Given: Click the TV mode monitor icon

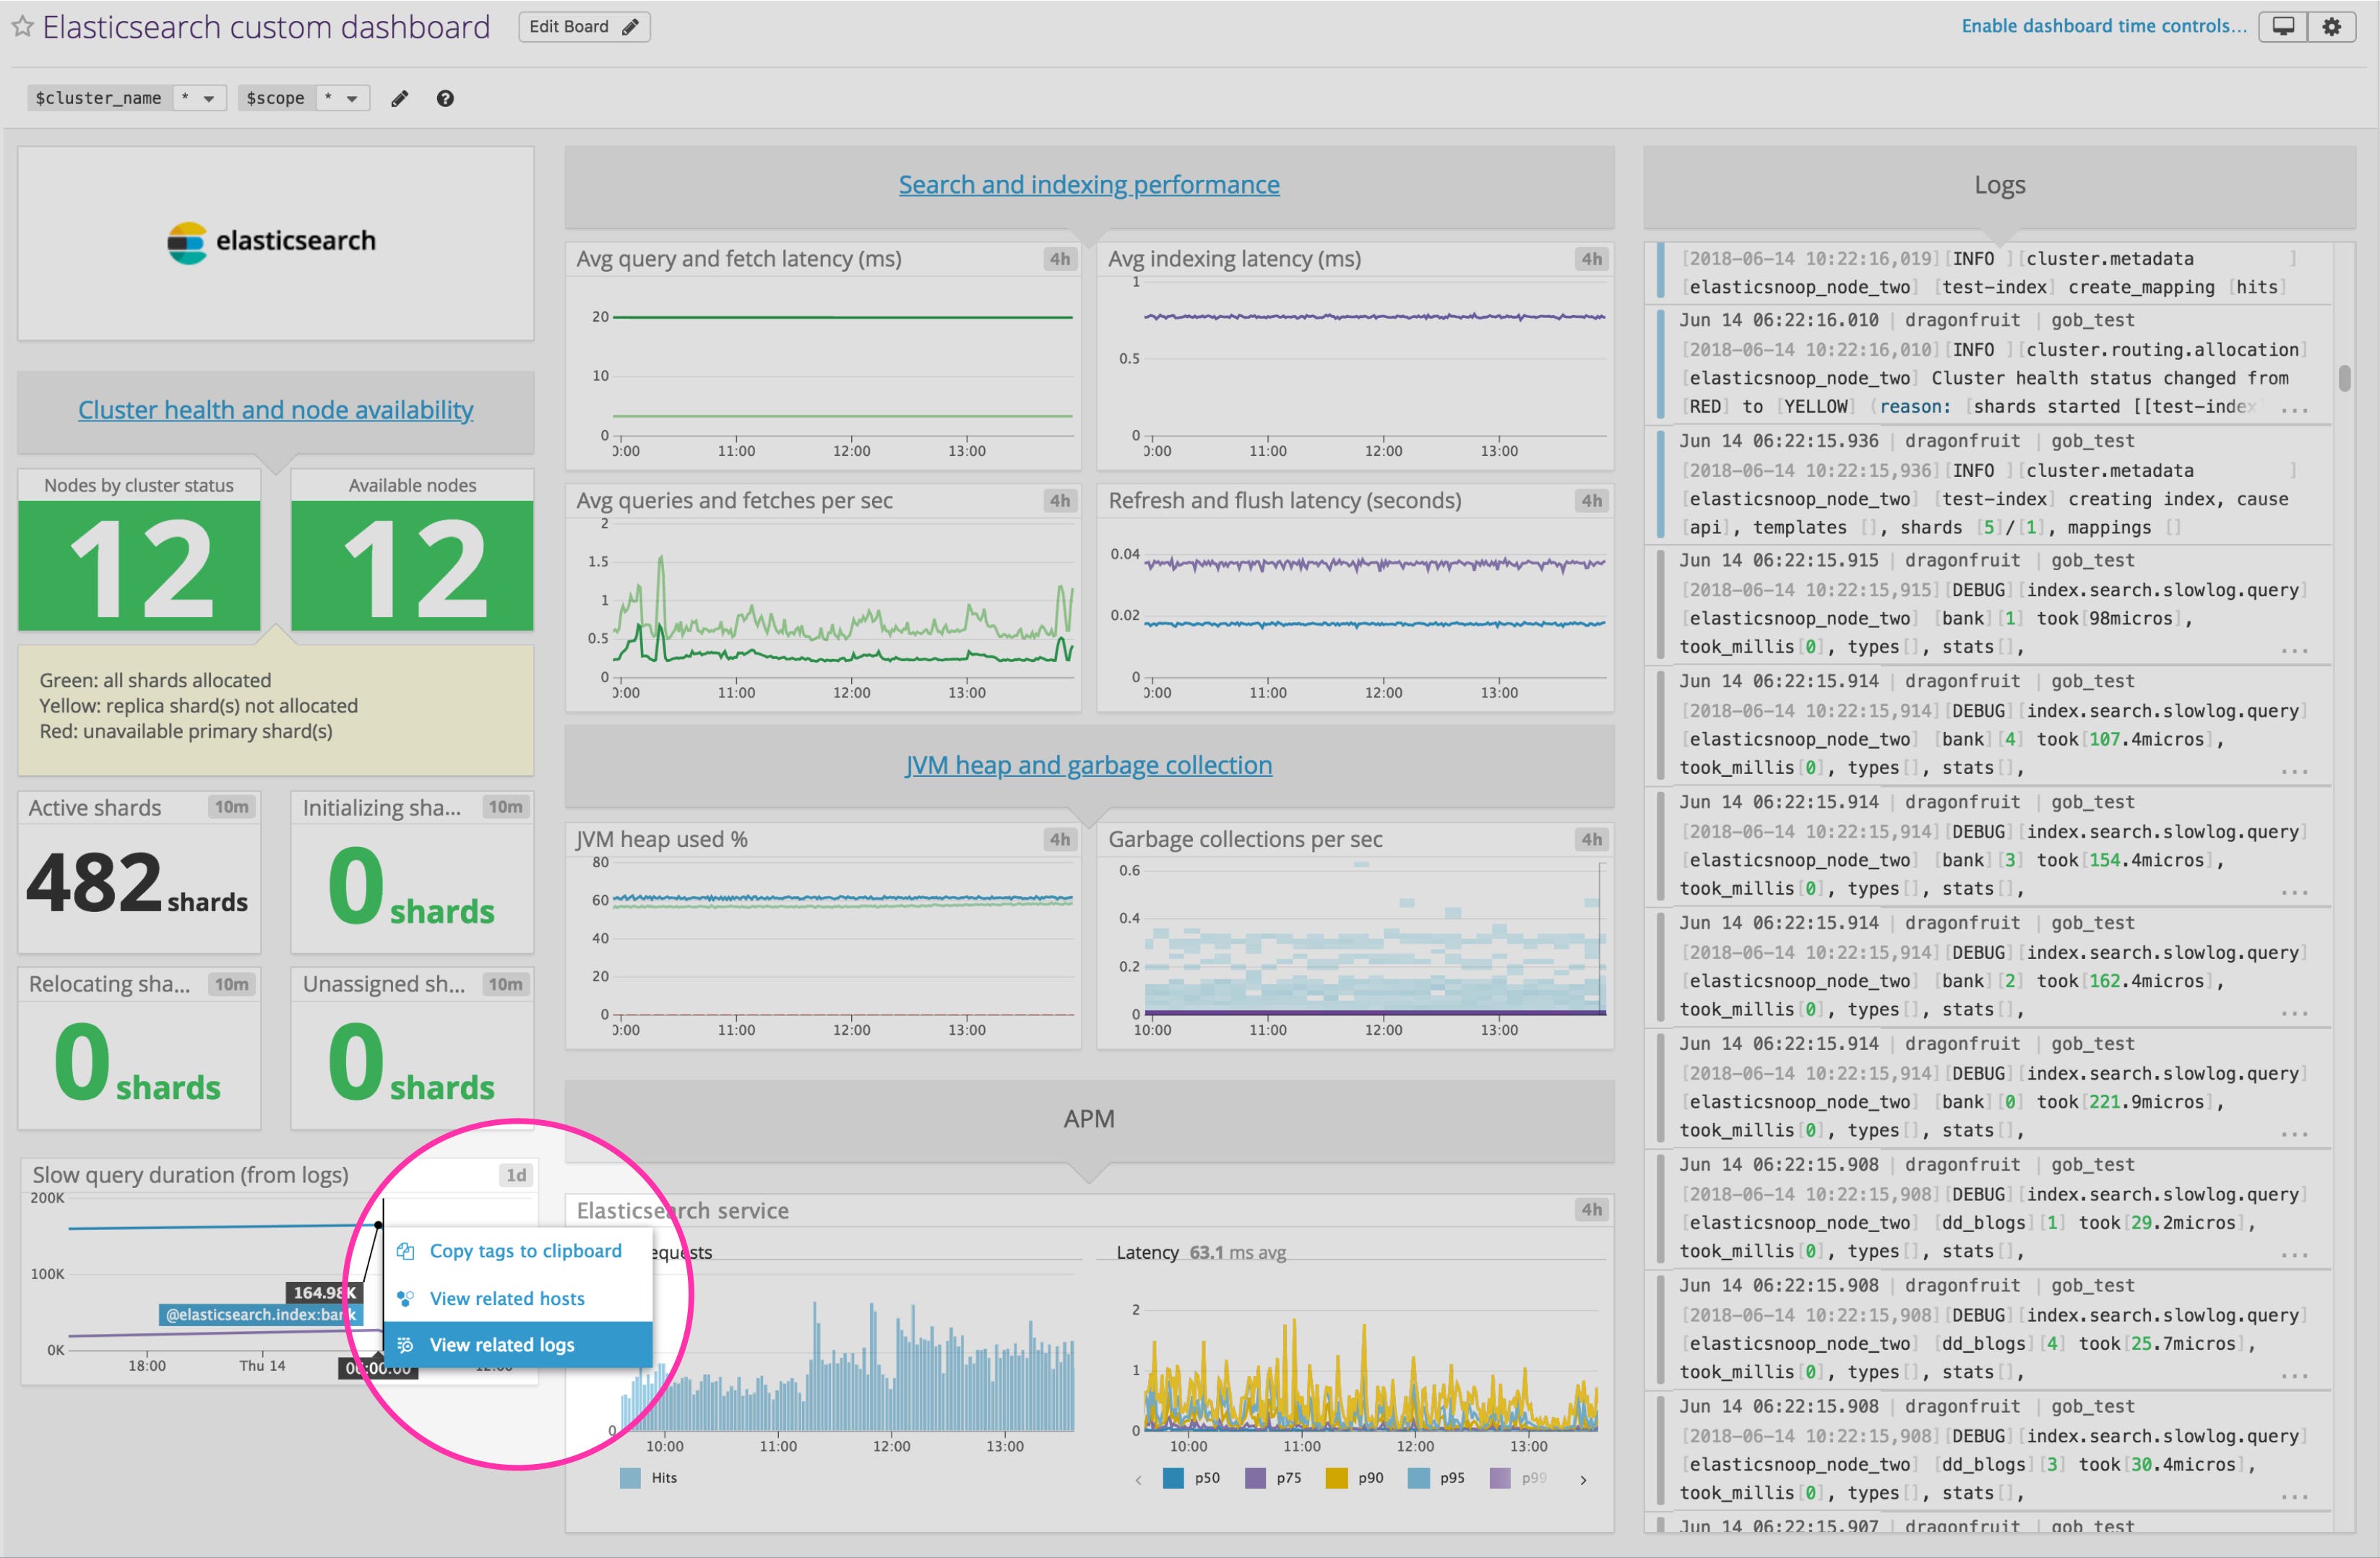Looking at the screenshot, I should pyautogui.click(x=2283, y=26).
